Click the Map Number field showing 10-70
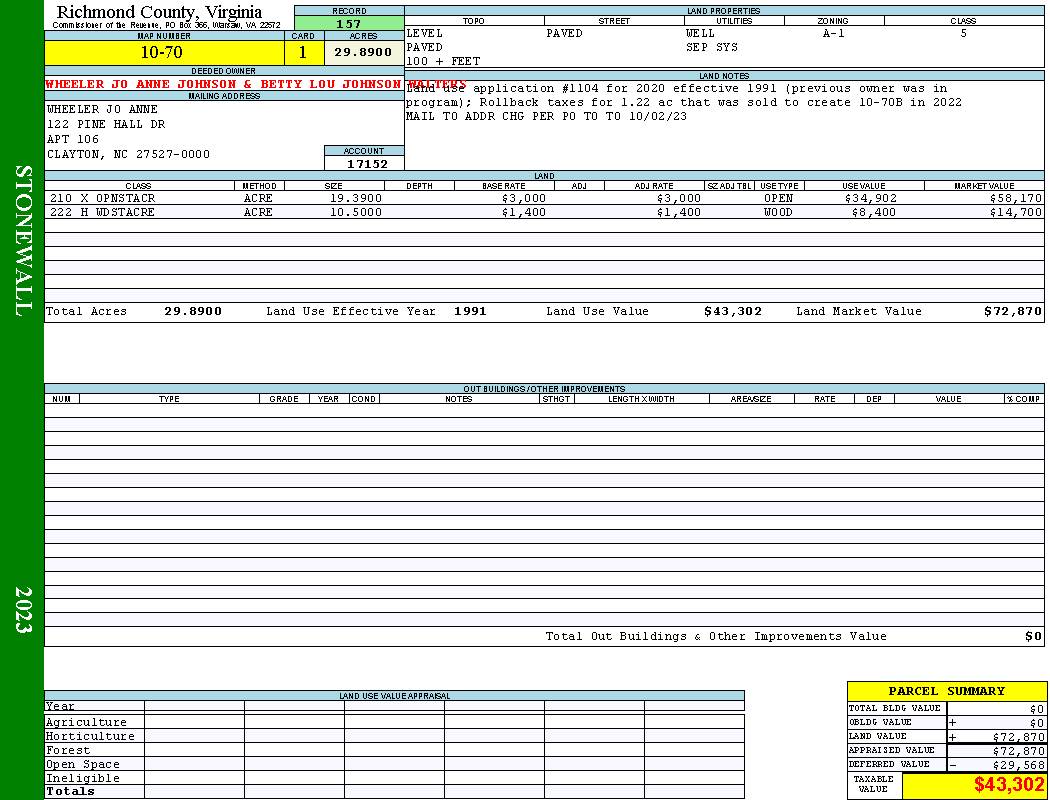The height and width of the screenshot is (800, 1050). click(164, 52)
